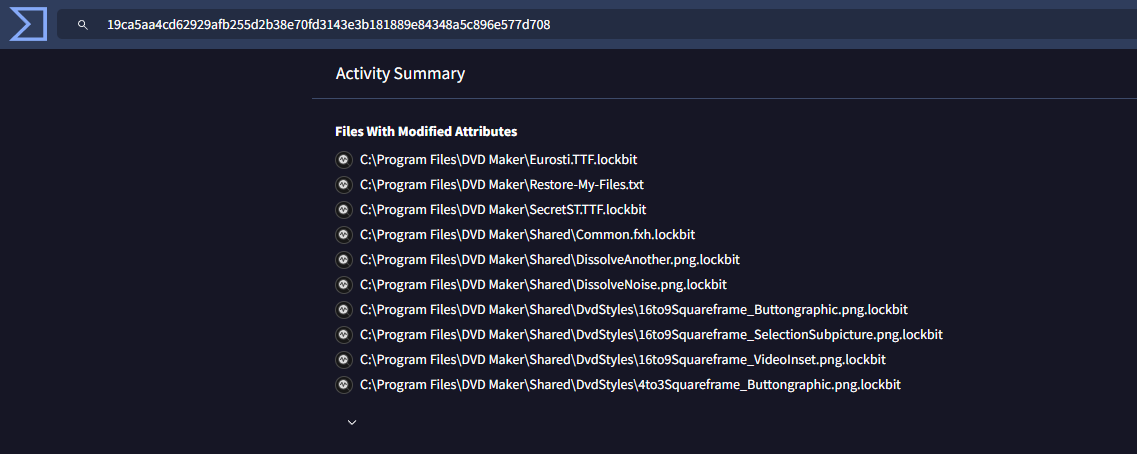Click the Activity Summary heading
This screenshot has width=1137, height=454.
point(400,73)
